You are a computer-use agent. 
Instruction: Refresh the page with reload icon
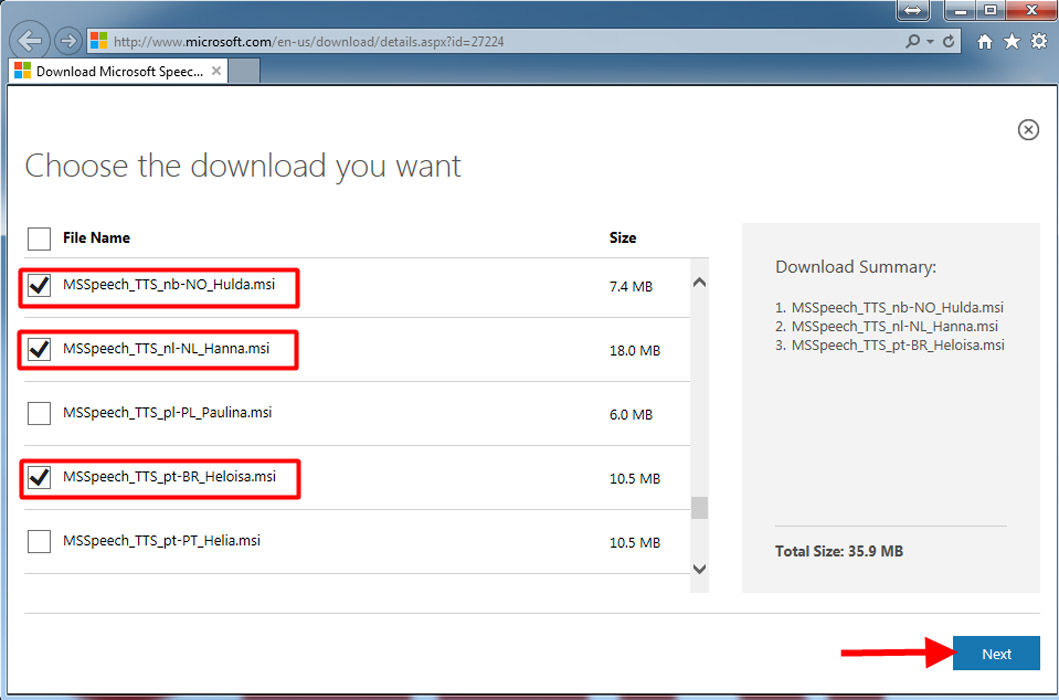(x=949, y=41)
